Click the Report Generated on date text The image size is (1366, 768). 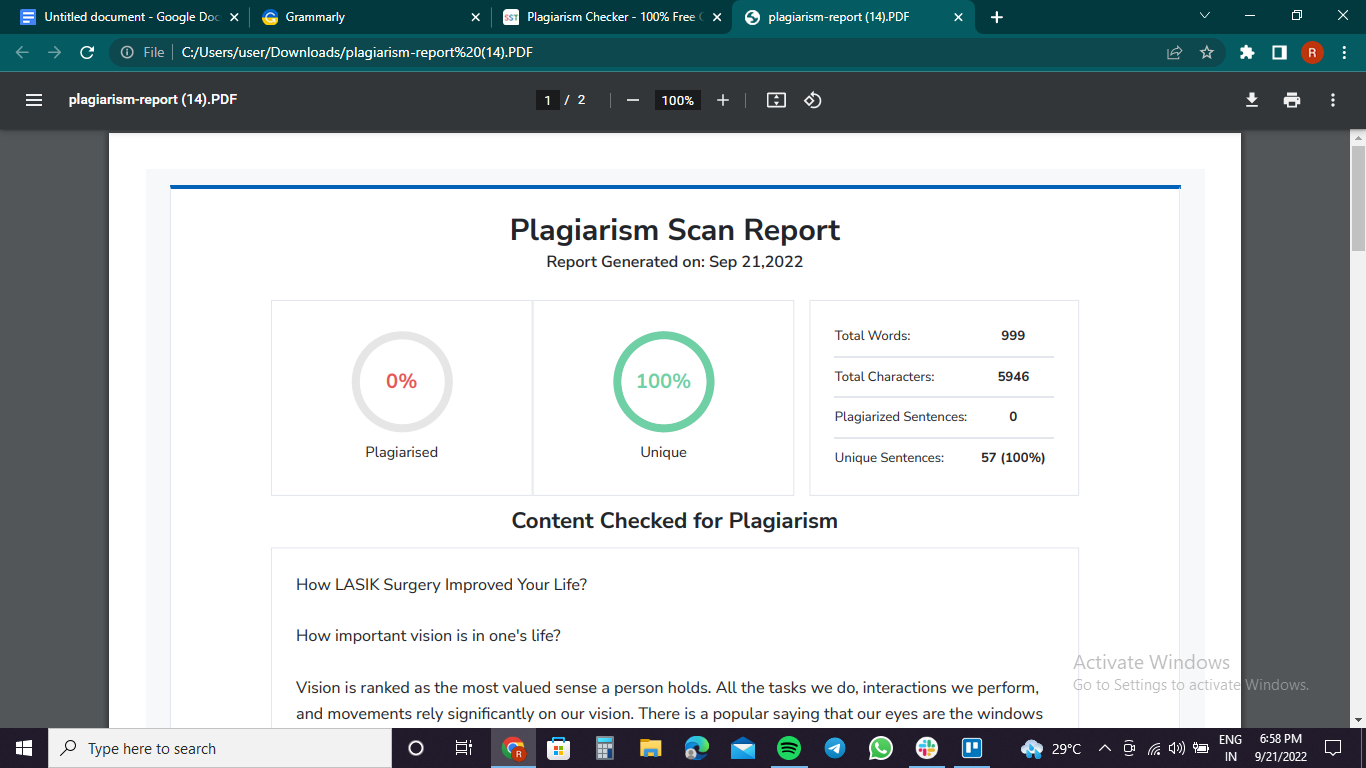(675, 262)
